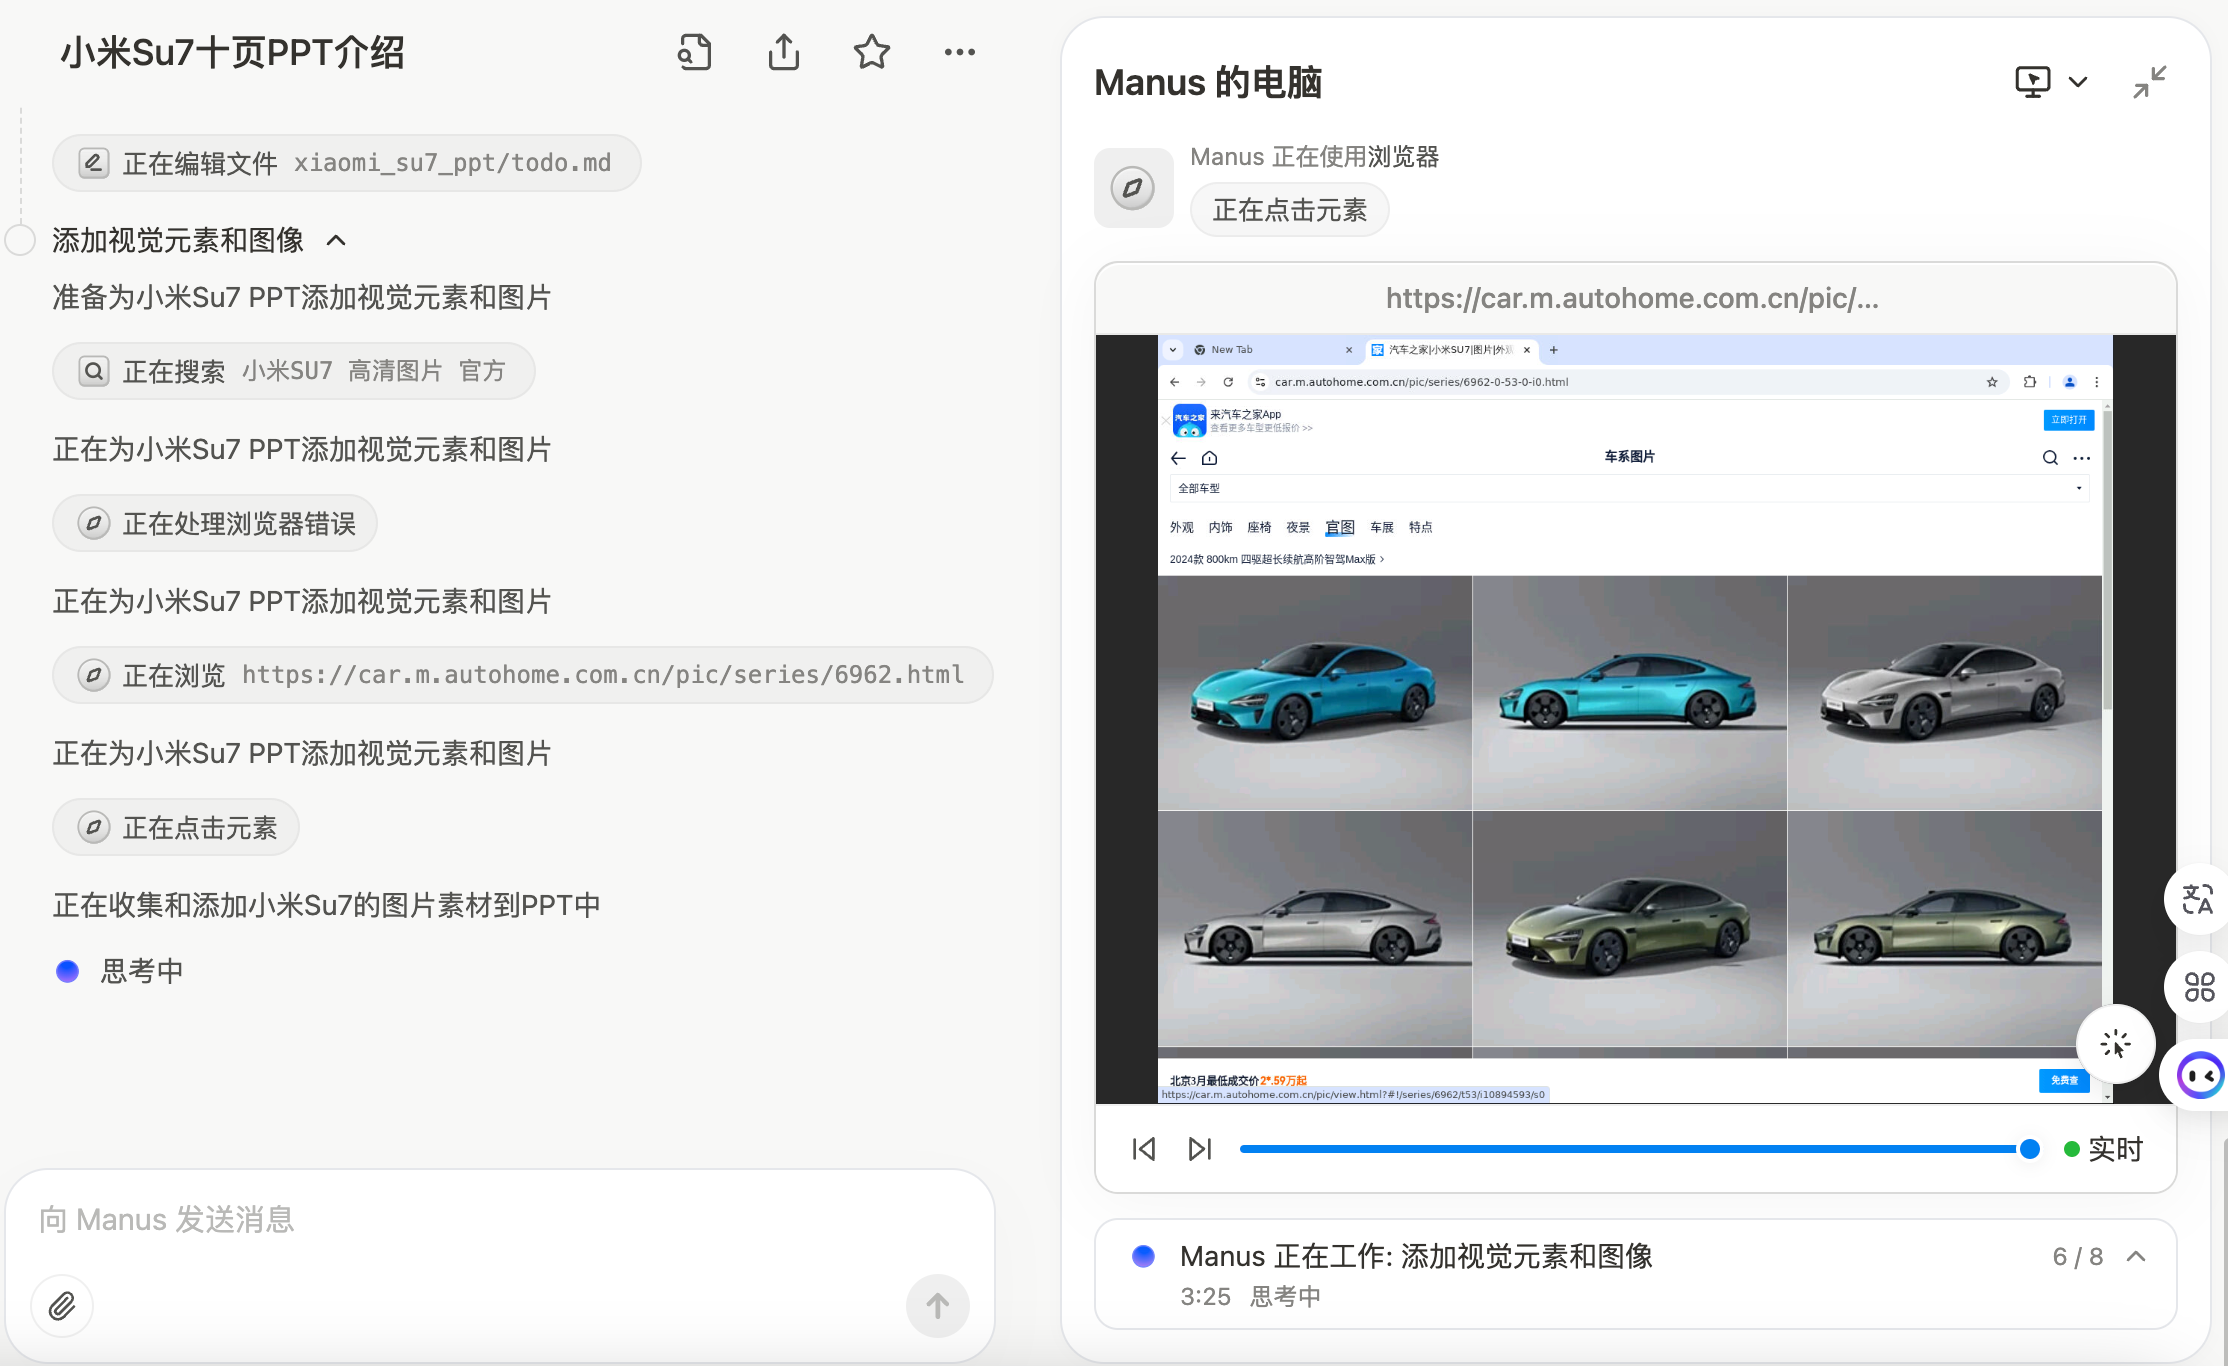This screenshot has height=1366, width=2228.
Task: Open the green SU7 side-view thumbnail
Action: pos(1944,930)
